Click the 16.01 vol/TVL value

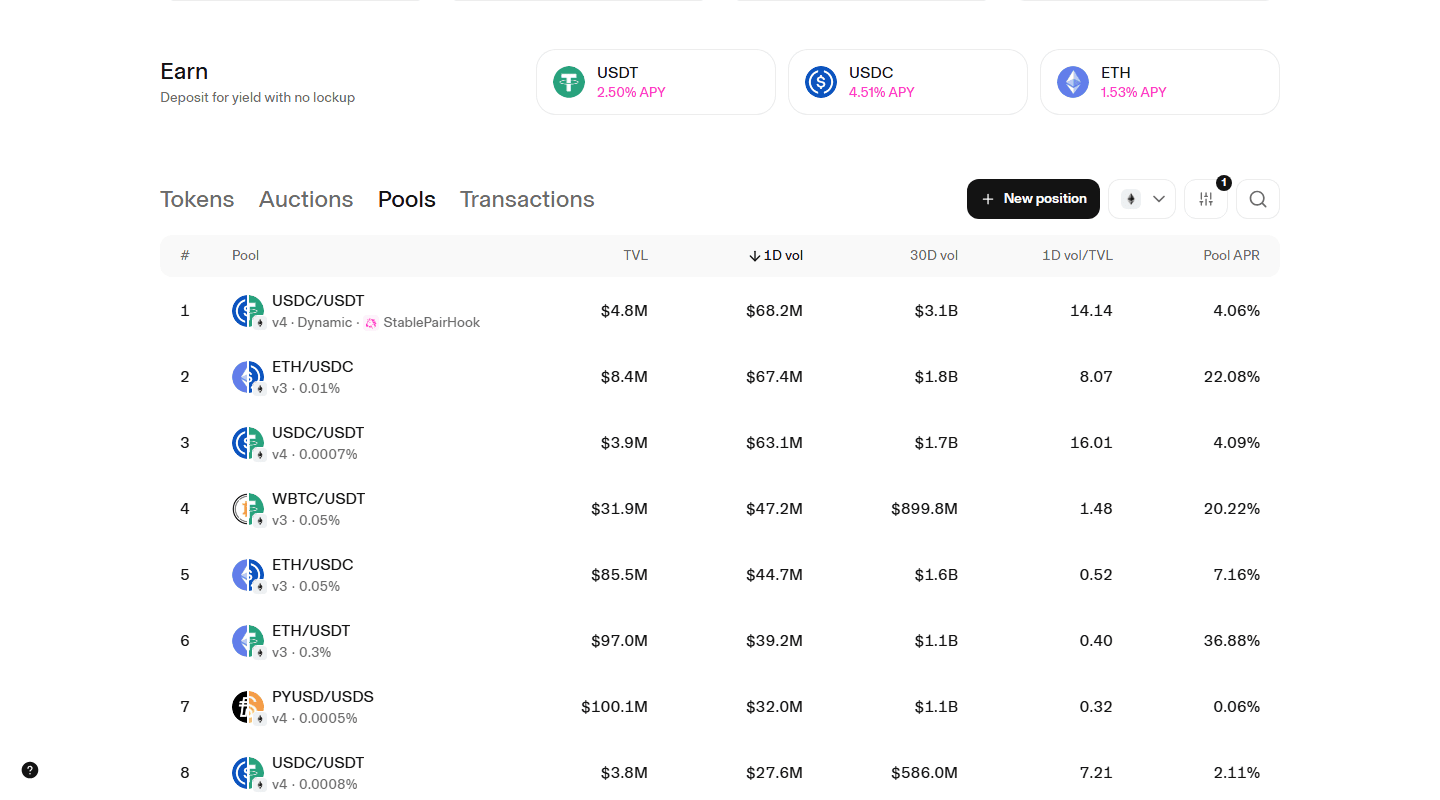(x=1091, y=443)
